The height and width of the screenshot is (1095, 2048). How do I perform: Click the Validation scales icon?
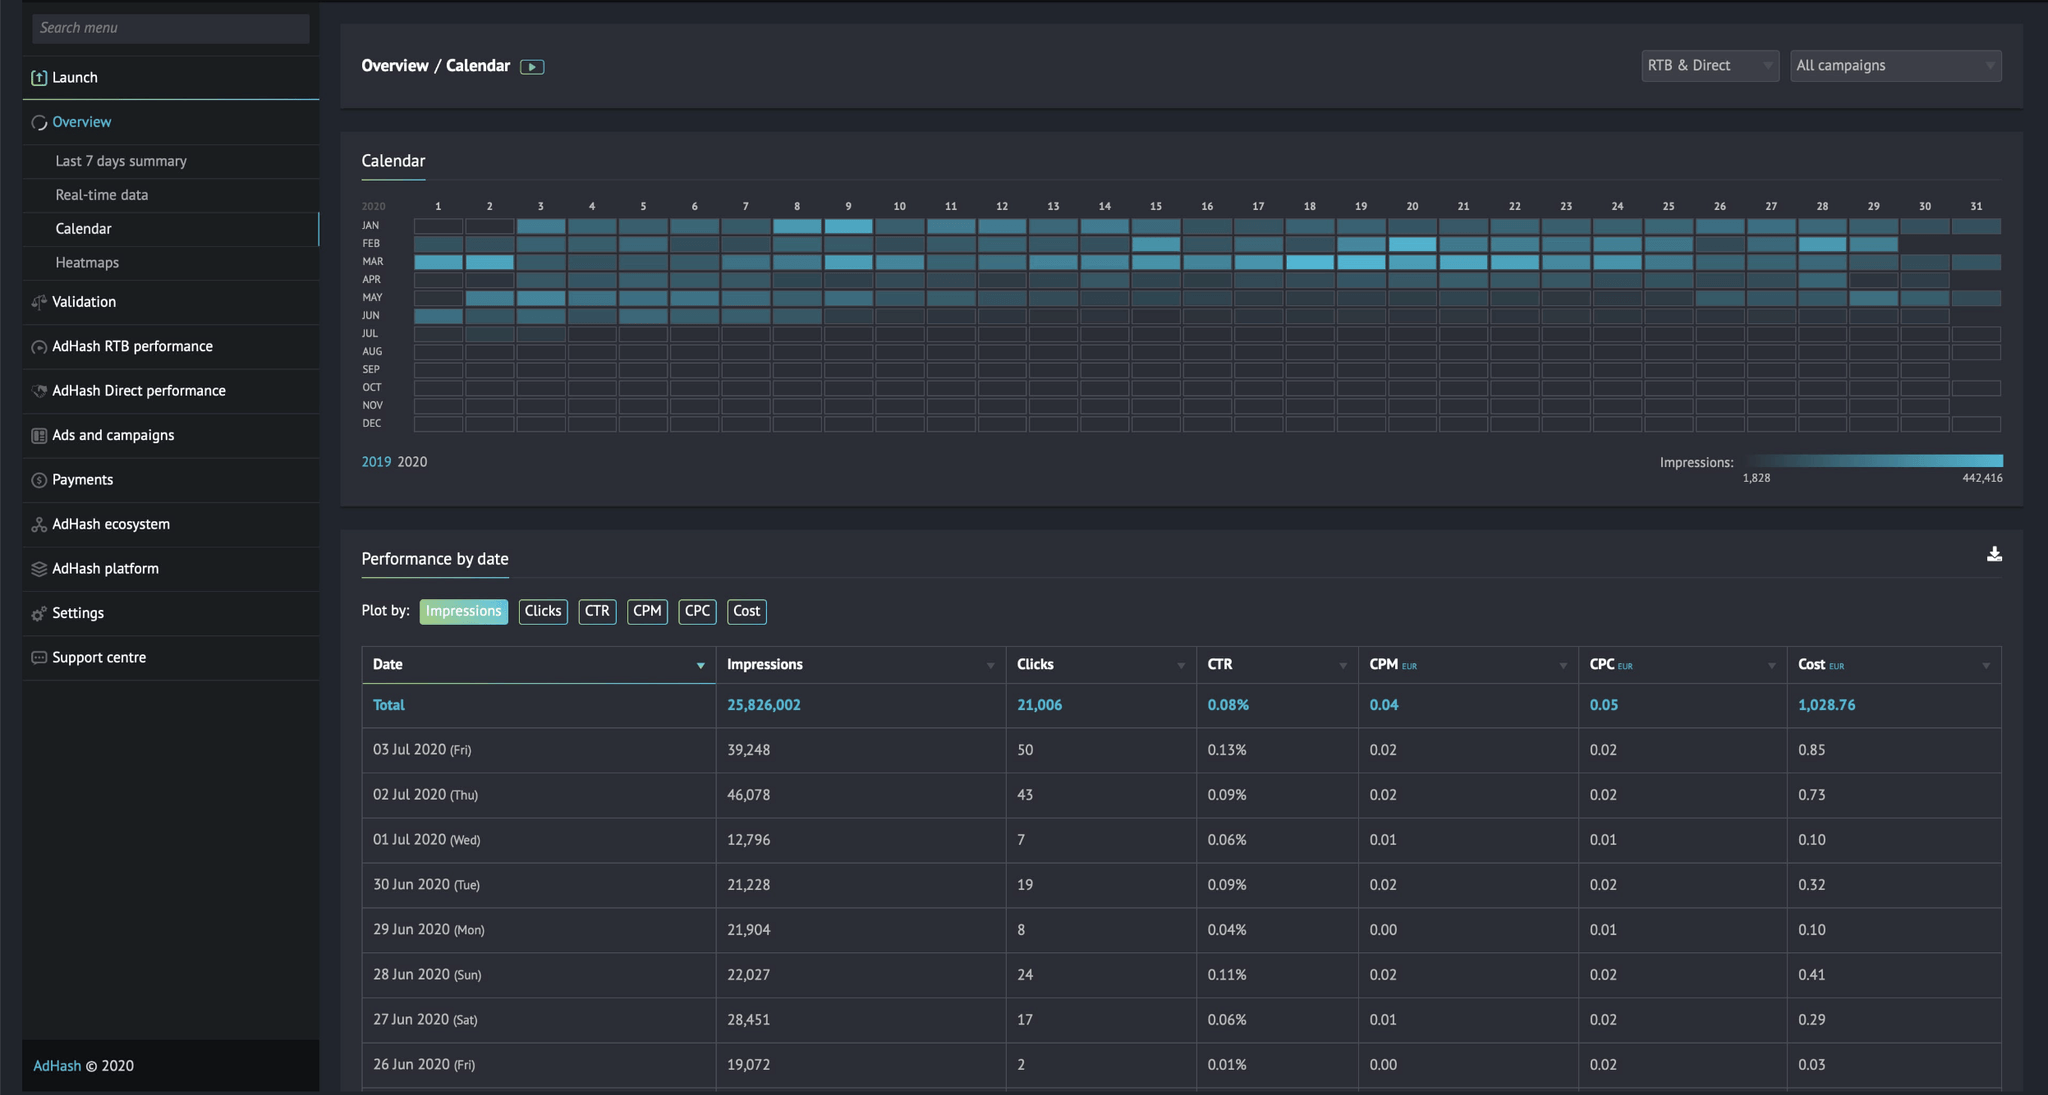coord(39,302)
